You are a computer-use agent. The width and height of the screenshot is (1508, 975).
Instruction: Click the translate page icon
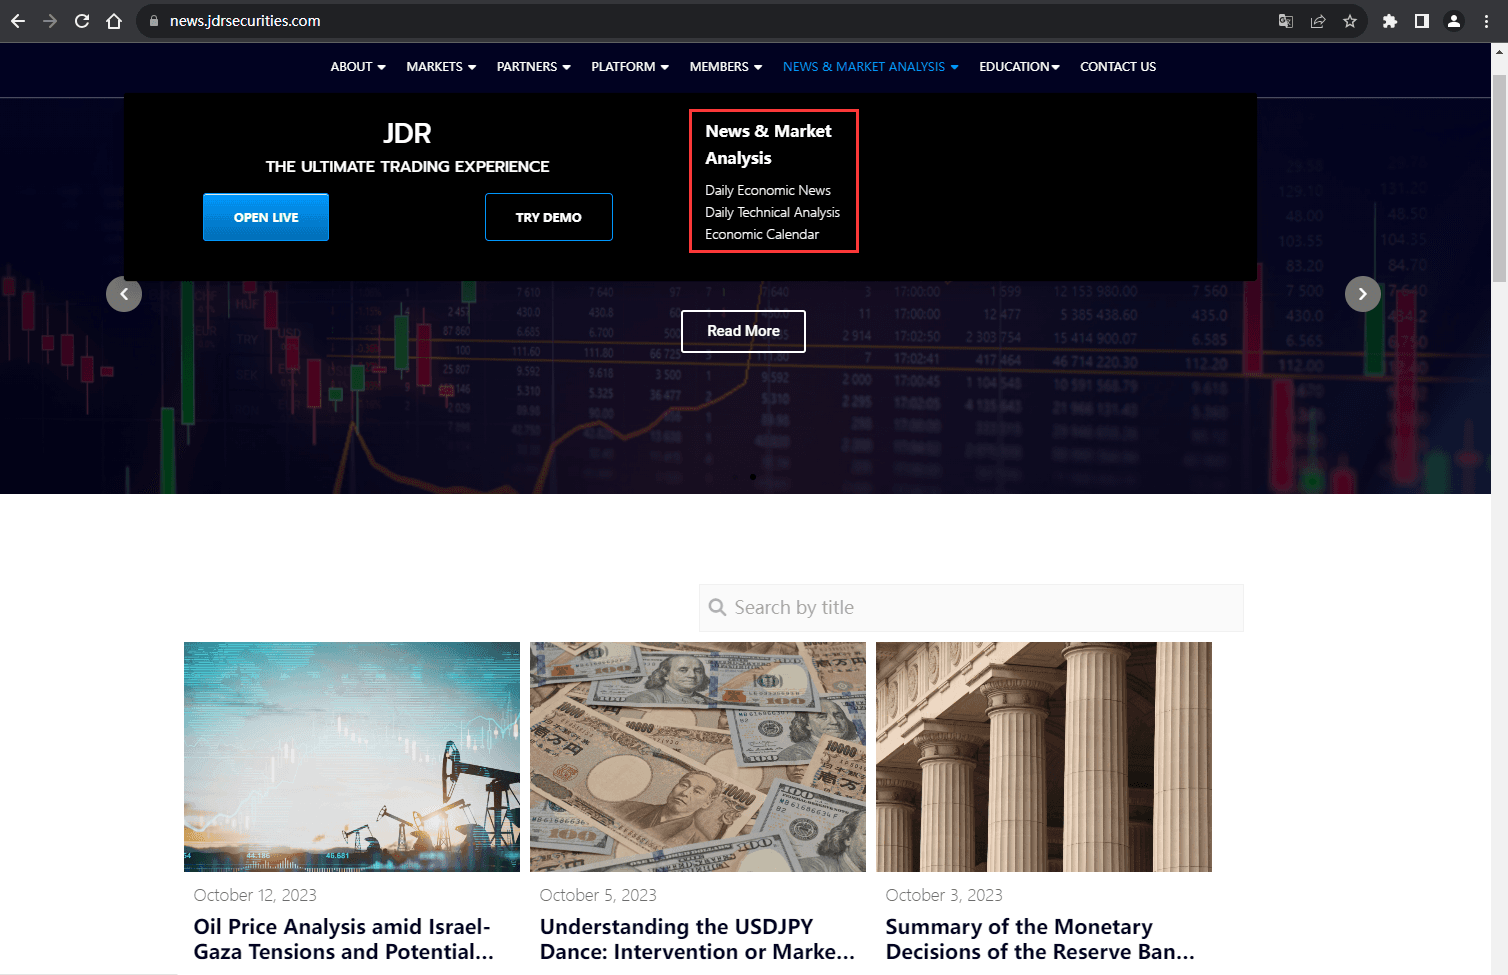pos(1286,21)
